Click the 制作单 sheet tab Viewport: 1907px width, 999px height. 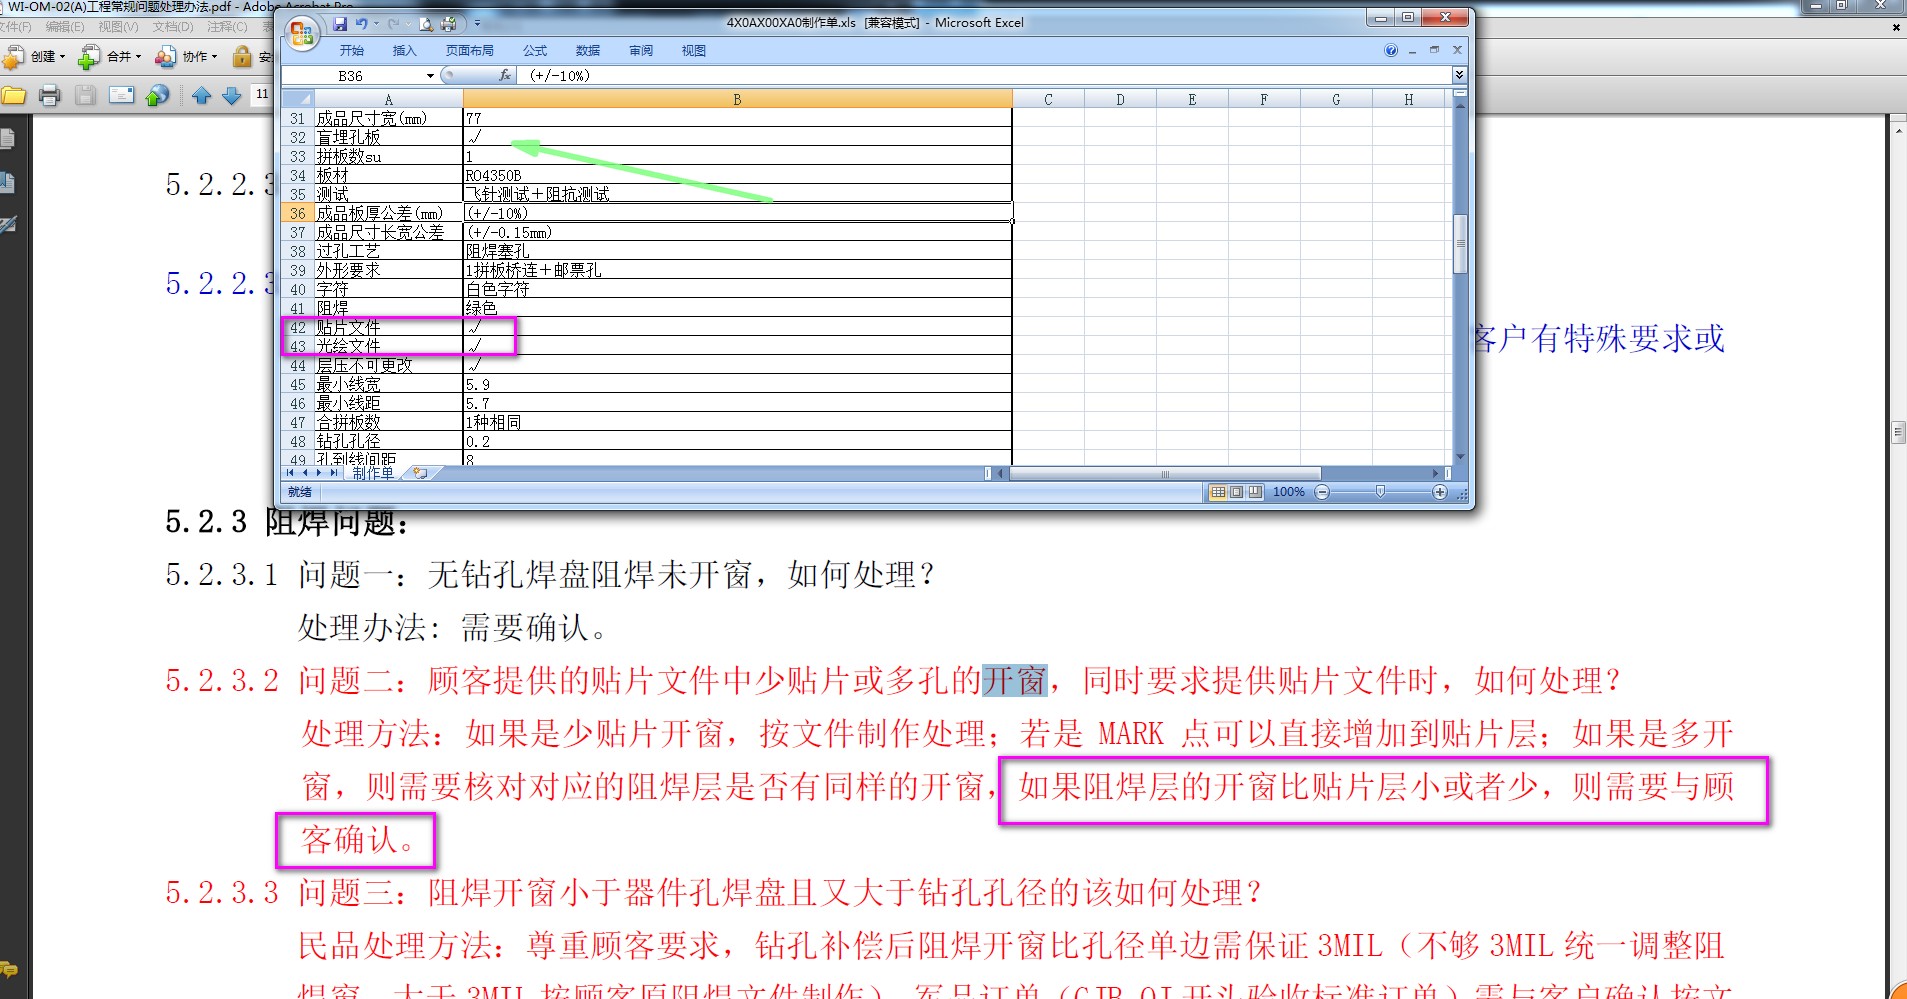(373, 474)
